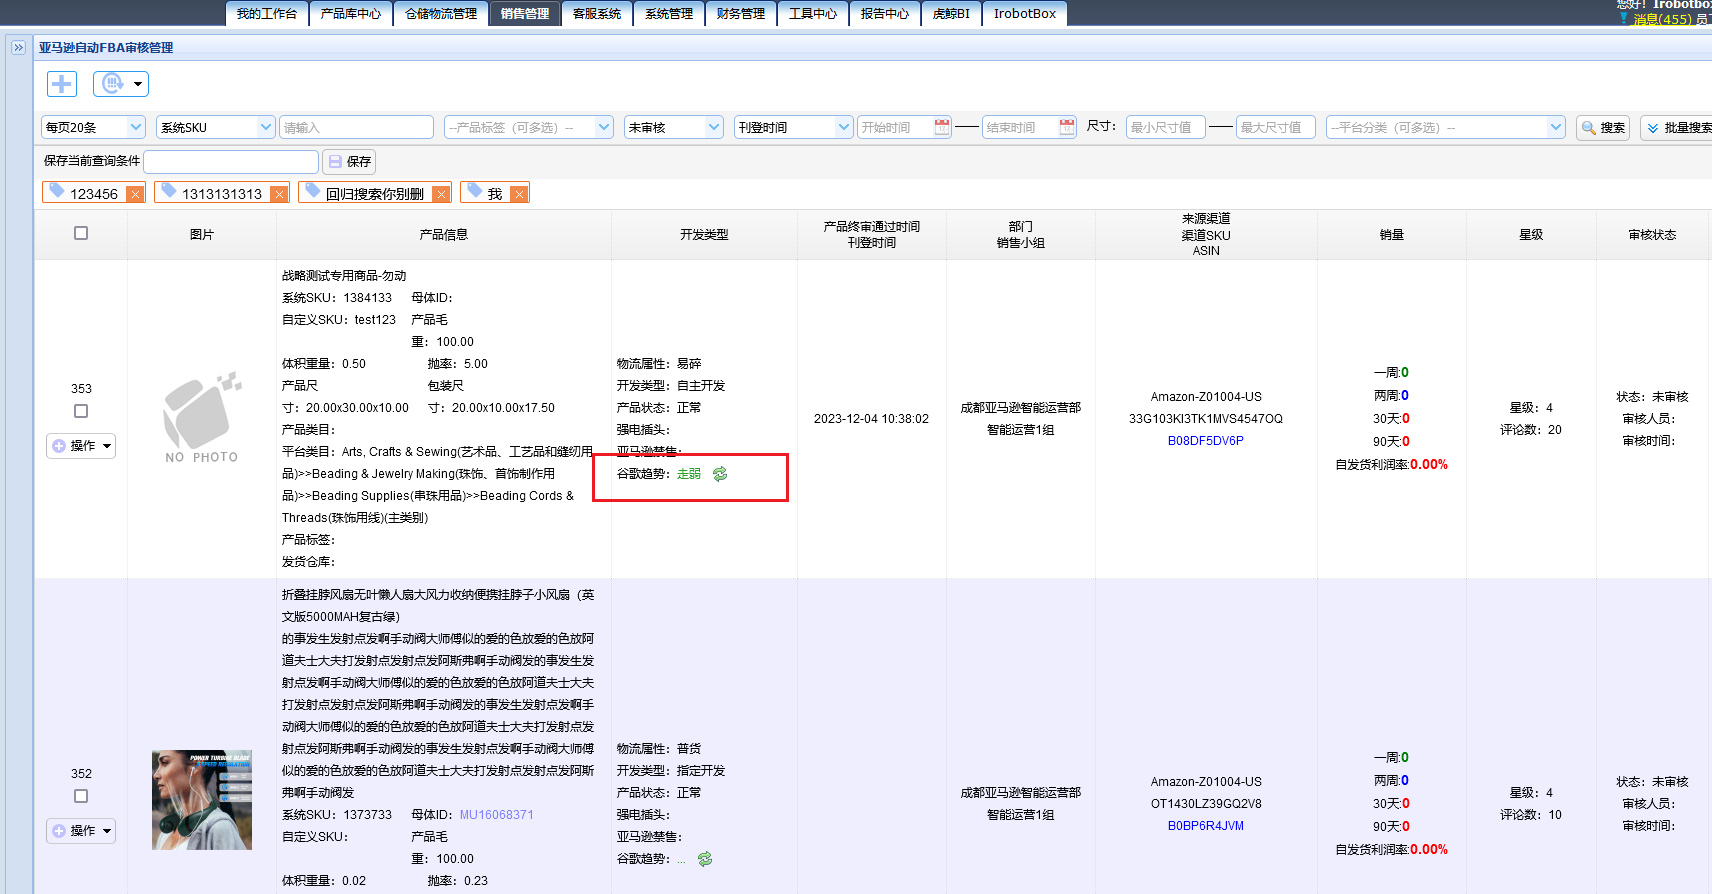Switch to the 仓储物流管理 tab

tap(441, 13)
